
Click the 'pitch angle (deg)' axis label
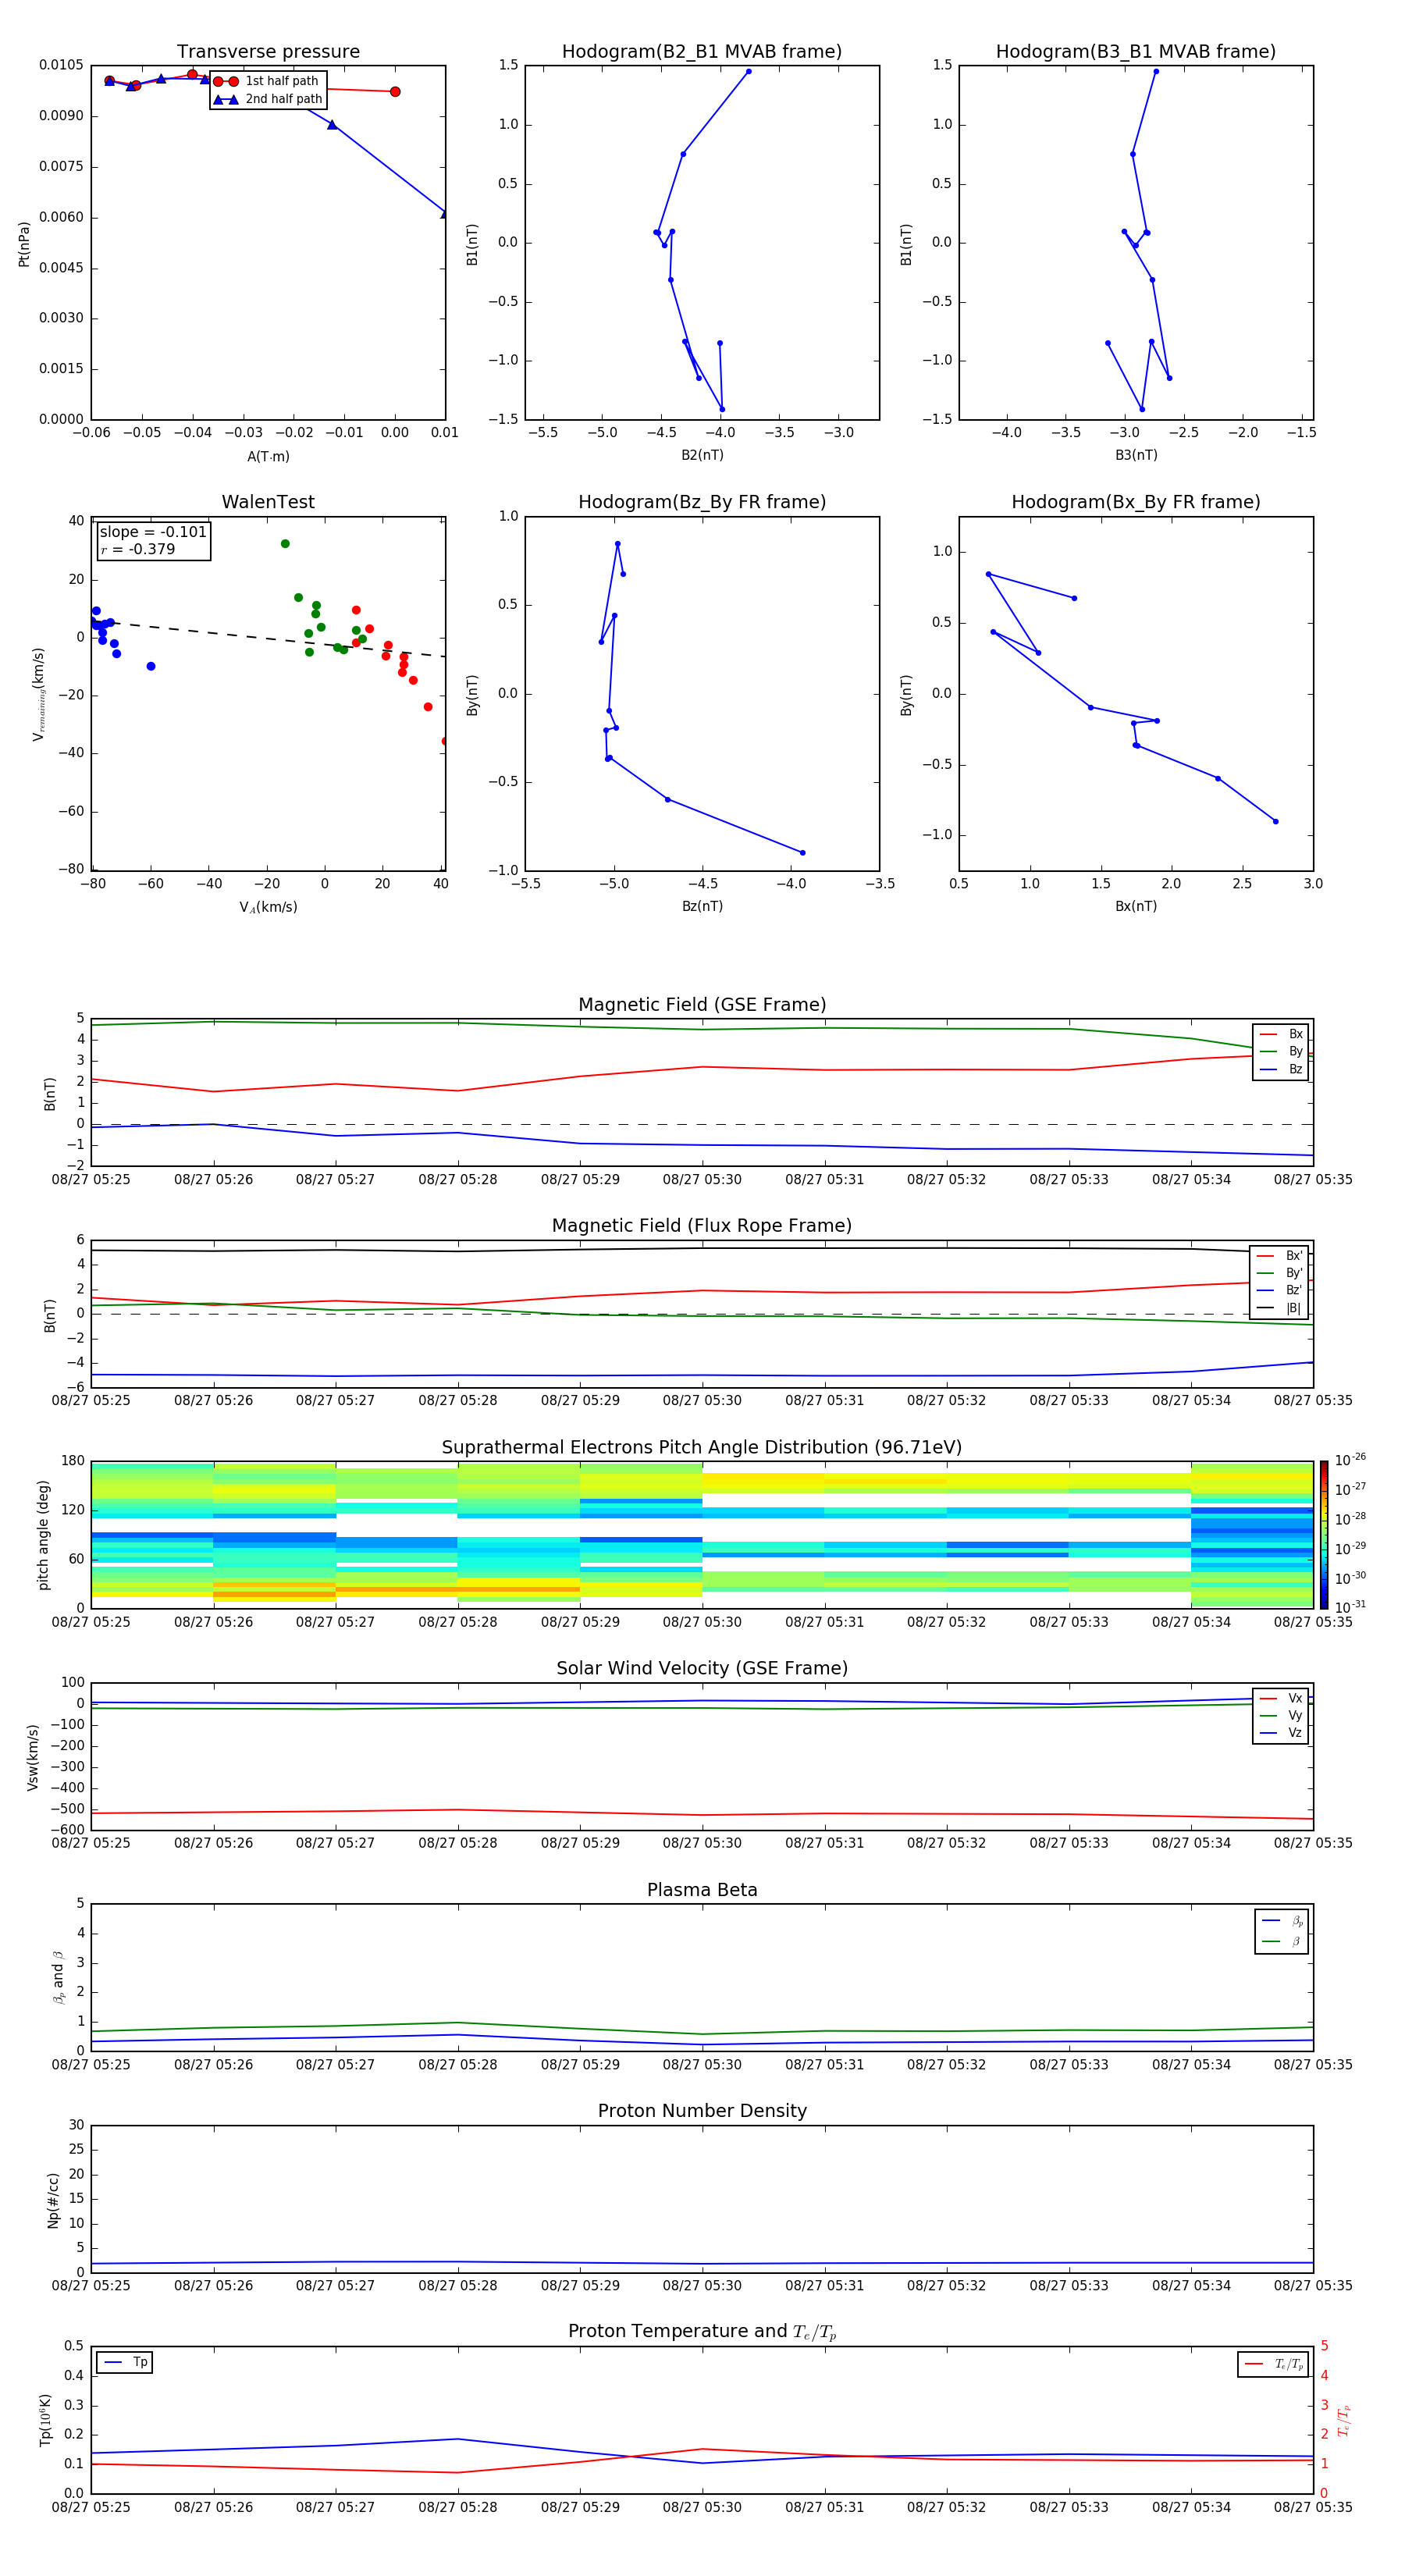[x=43, y=1535]
